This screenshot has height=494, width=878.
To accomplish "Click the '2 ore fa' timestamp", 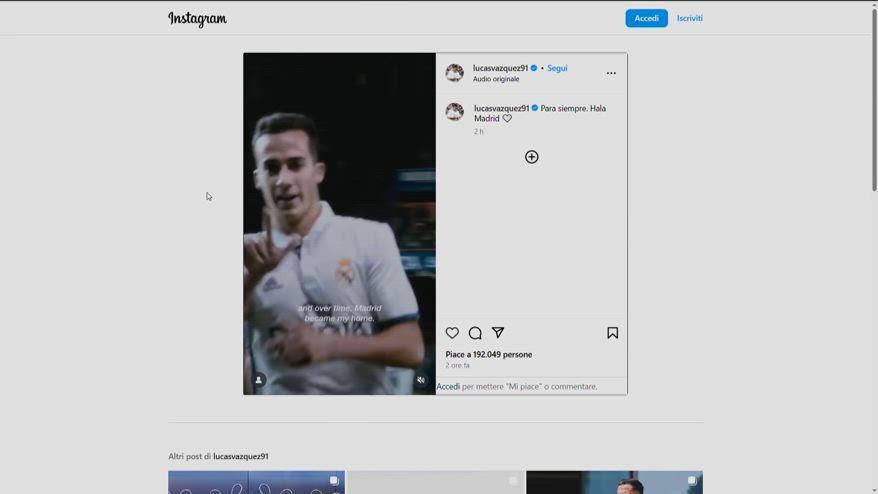I will click(x=457, y=365).
